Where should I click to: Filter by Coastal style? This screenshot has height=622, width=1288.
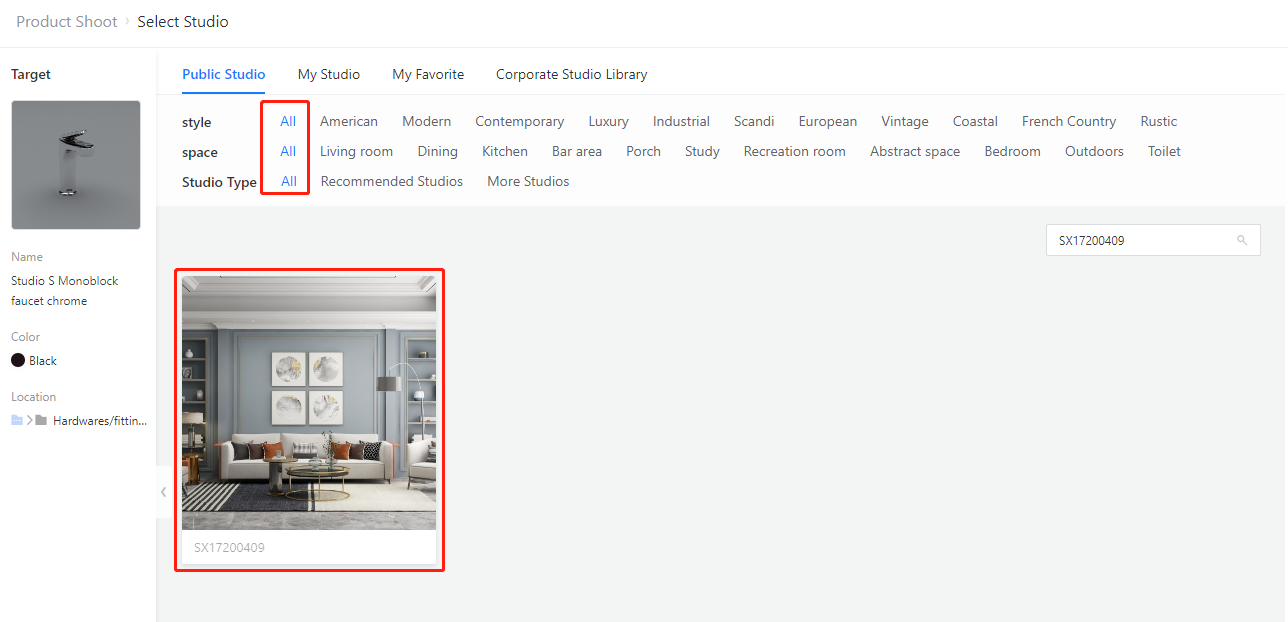(975, 121)
